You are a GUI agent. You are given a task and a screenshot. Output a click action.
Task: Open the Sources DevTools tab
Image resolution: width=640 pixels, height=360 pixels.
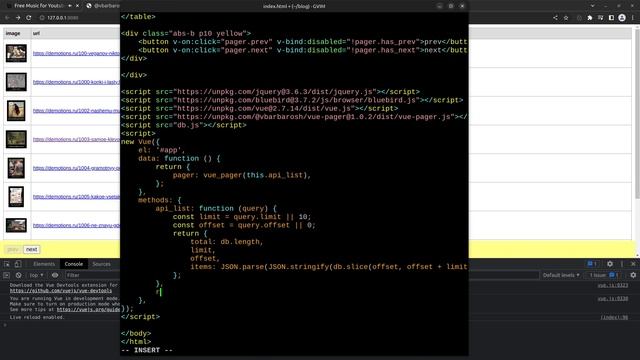[101, 264]
